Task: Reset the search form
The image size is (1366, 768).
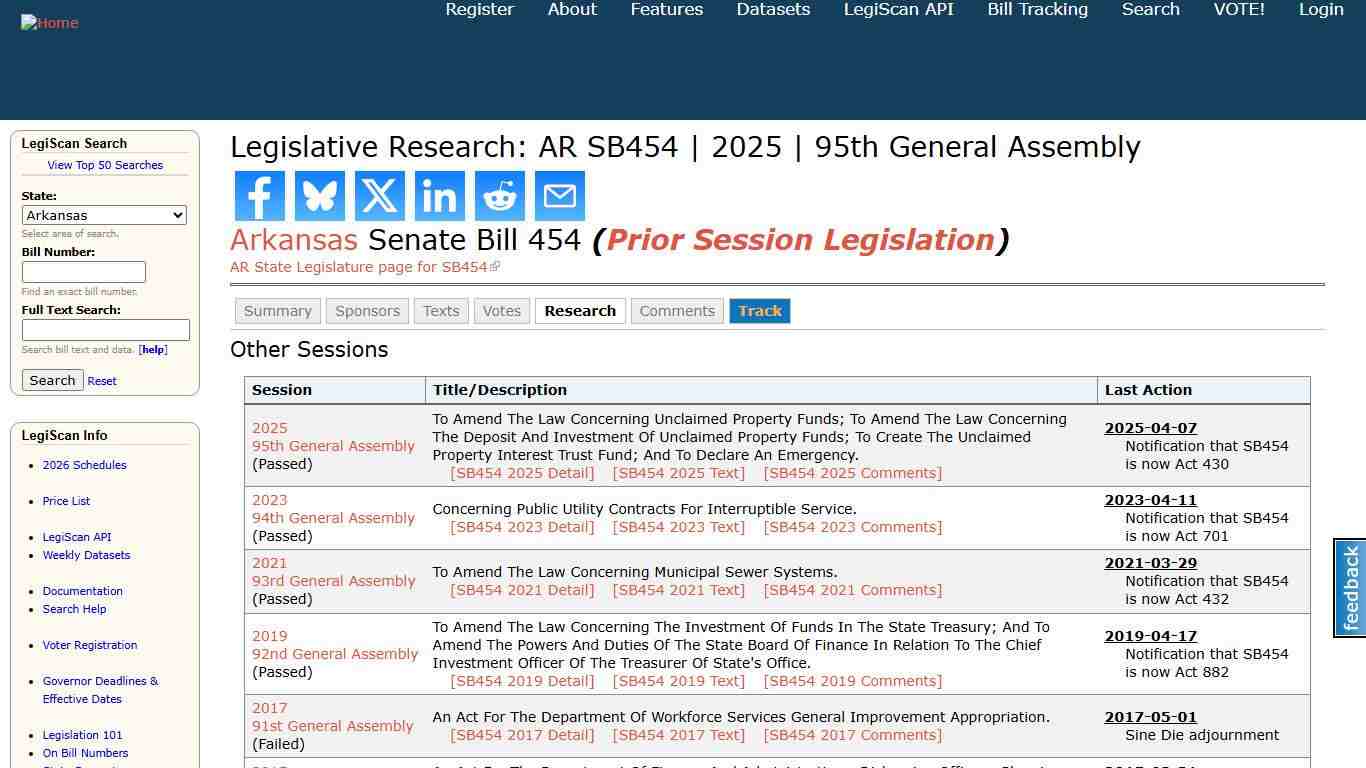Action: pyautogui.click(x=101, y=380)
